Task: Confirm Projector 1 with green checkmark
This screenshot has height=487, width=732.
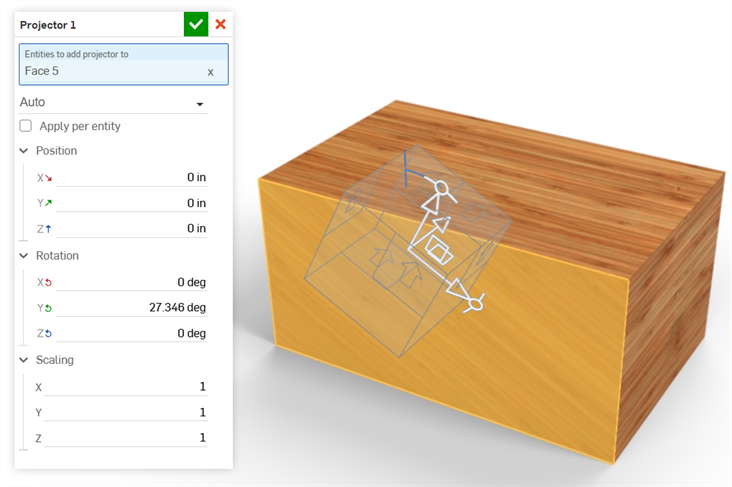Action: (196, 24)
